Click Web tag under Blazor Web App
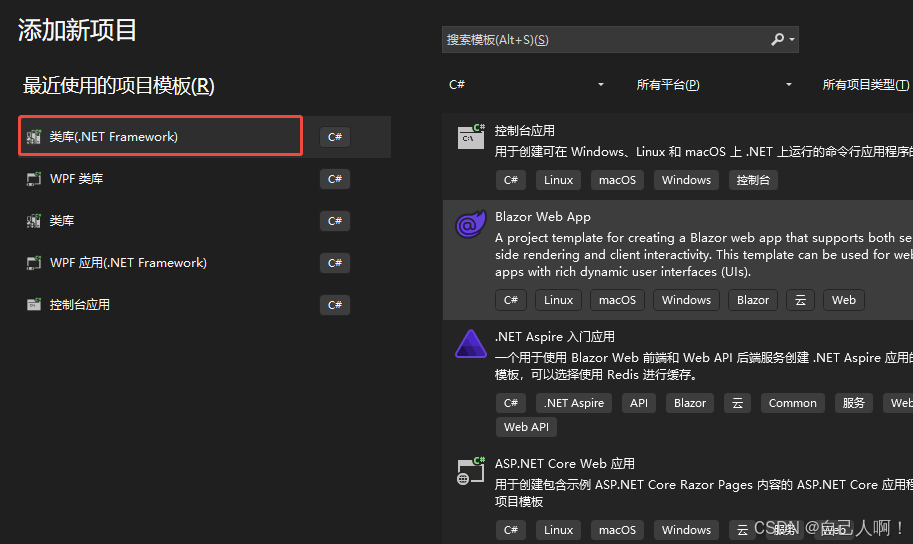Image resolution: width=913 pixels, height=544 pixels. [844, 300]
